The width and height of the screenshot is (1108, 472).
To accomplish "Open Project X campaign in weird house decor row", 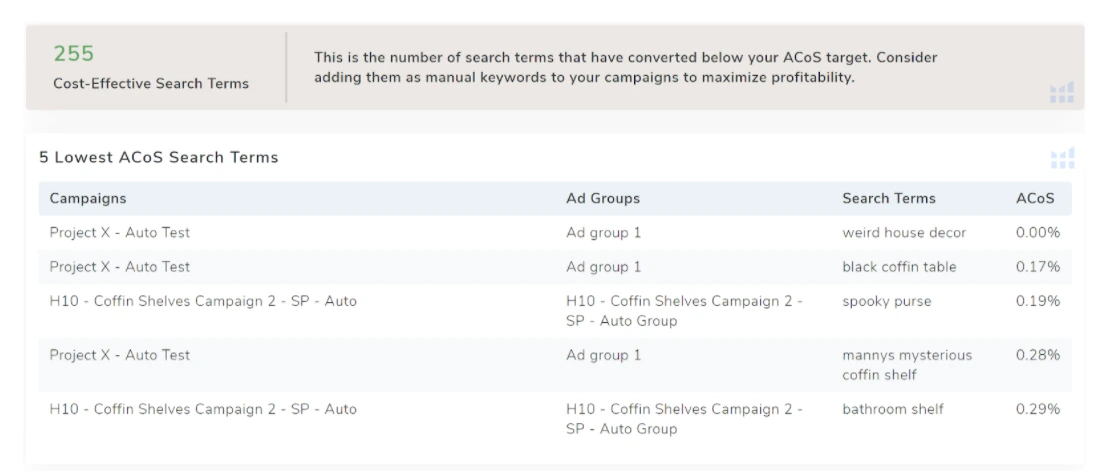I will point(120,233).
